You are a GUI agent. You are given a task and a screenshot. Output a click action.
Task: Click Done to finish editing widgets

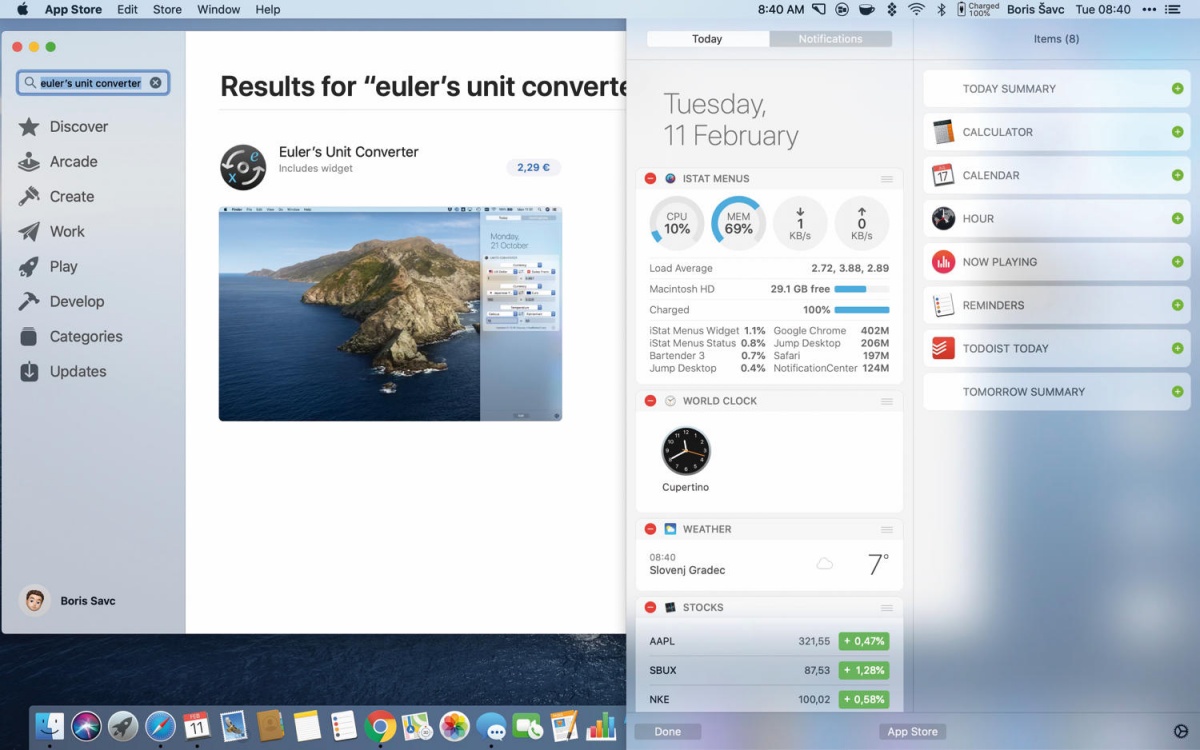tap(668, 732)
